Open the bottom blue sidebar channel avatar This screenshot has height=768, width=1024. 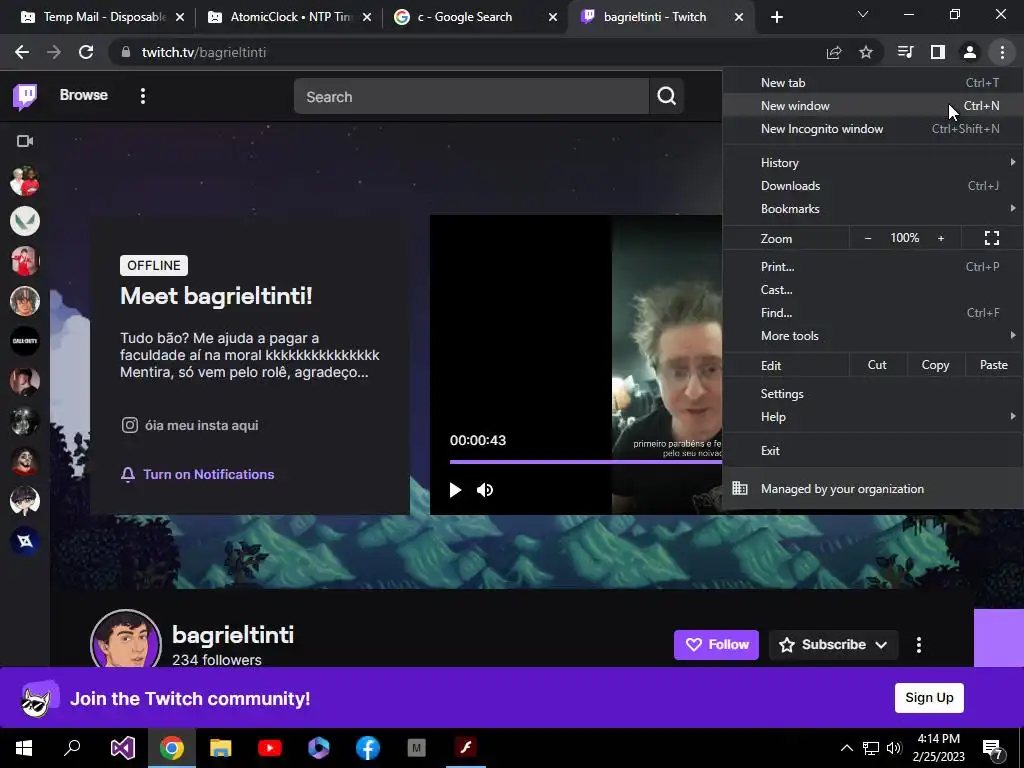point(25,541)
